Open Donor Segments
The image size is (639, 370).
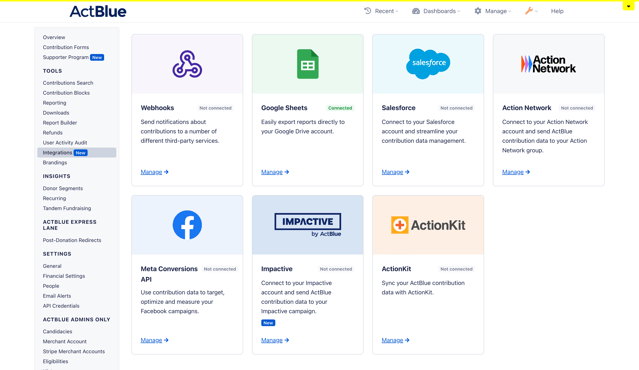click(63, 188)
